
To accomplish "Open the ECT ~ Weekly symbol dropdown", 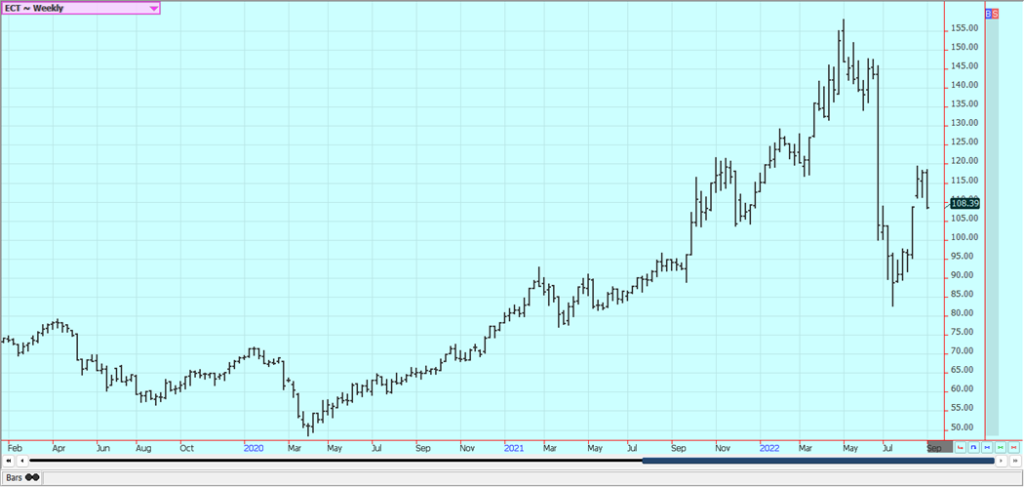I will point(80,8).
